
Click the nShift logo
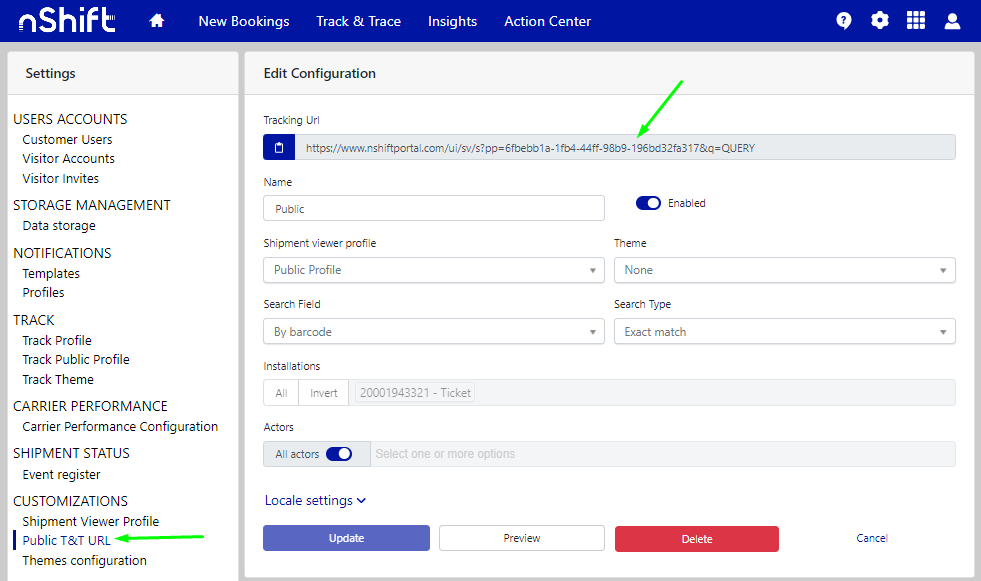click(66, 21)
